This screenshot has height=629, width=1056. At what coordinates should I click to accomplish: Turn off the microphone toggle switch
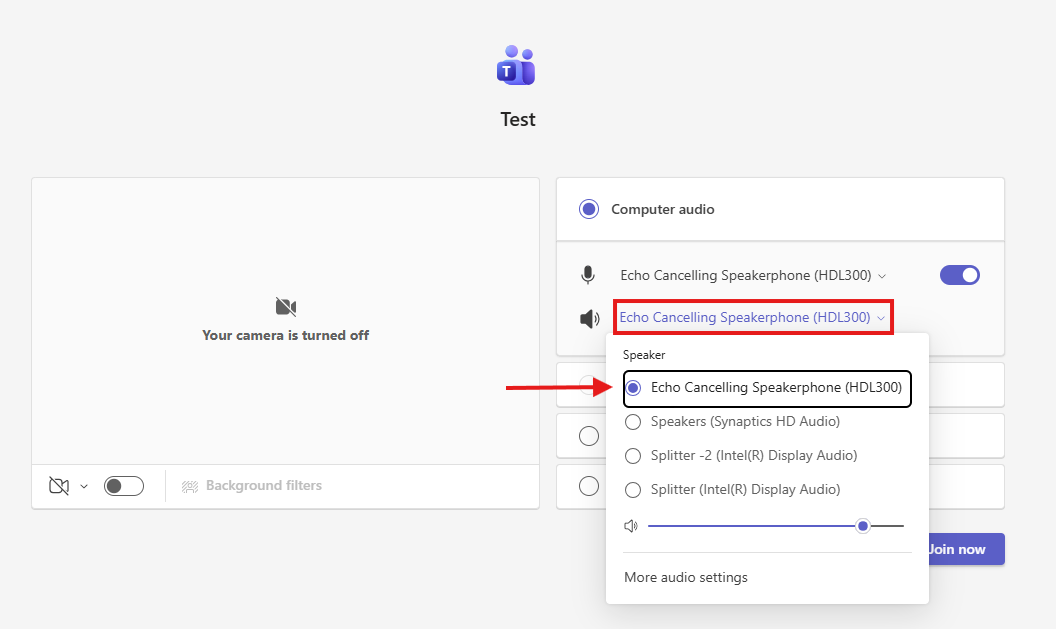pyautogui.click(x=960, y=275)
